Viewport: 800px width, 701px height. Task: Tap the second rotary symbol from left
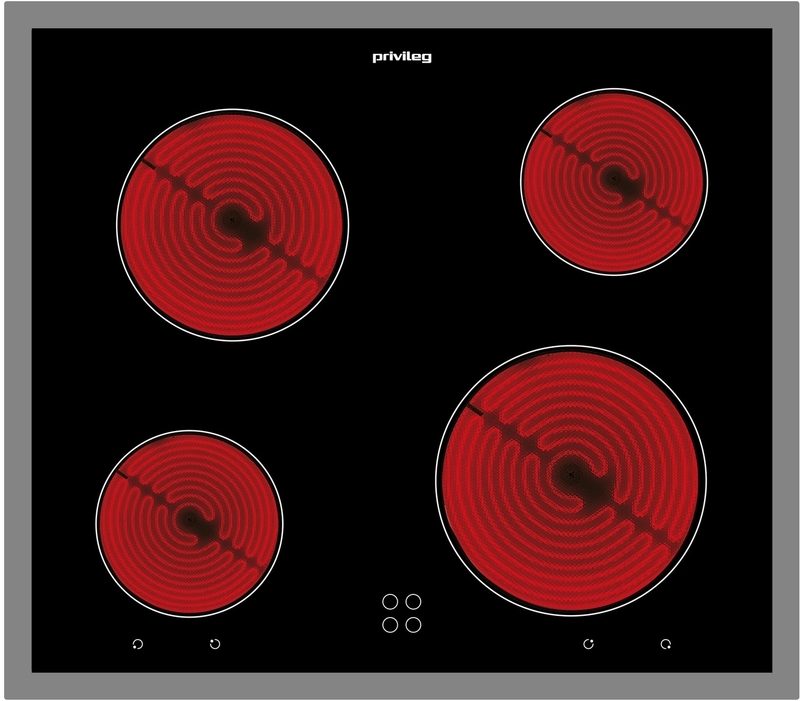click(x=215, y=644)
